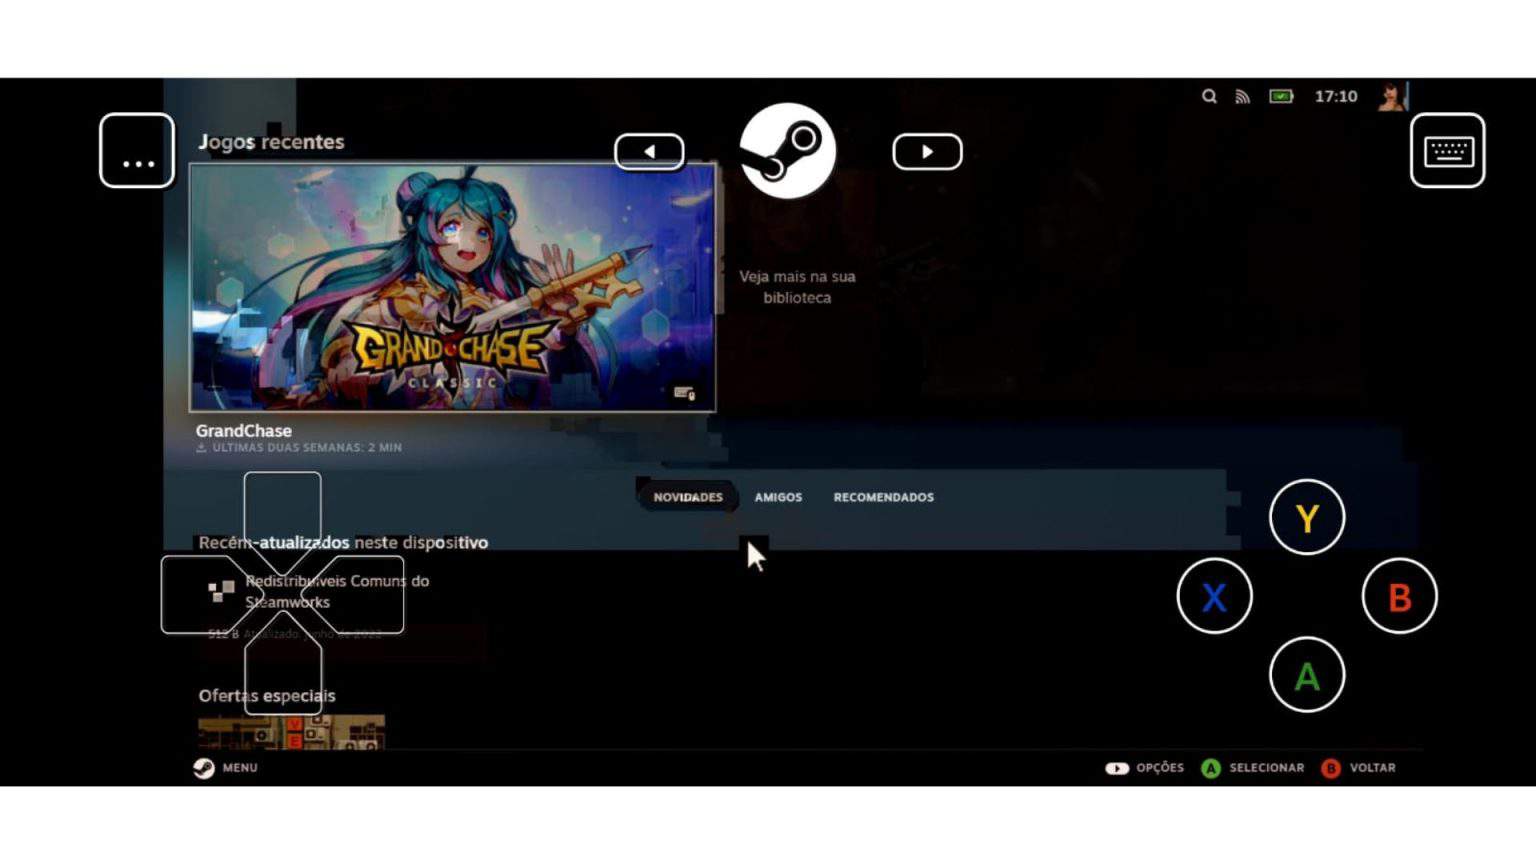The width and height of the screenshot is (1536, 864).
Task: Click the right arrow navigation control
Action: pos(927,151)
